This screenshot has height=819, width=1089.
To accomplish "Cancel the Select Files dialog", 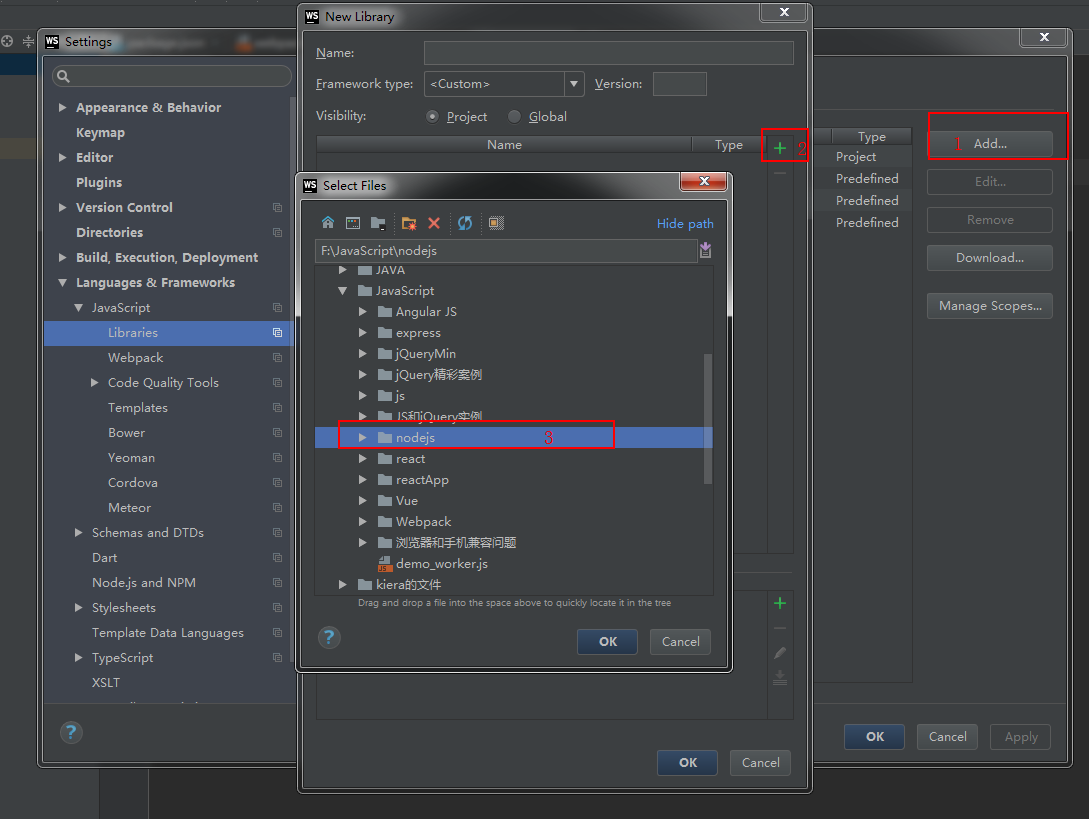I will pyautogui.click(x=681, y=642).
